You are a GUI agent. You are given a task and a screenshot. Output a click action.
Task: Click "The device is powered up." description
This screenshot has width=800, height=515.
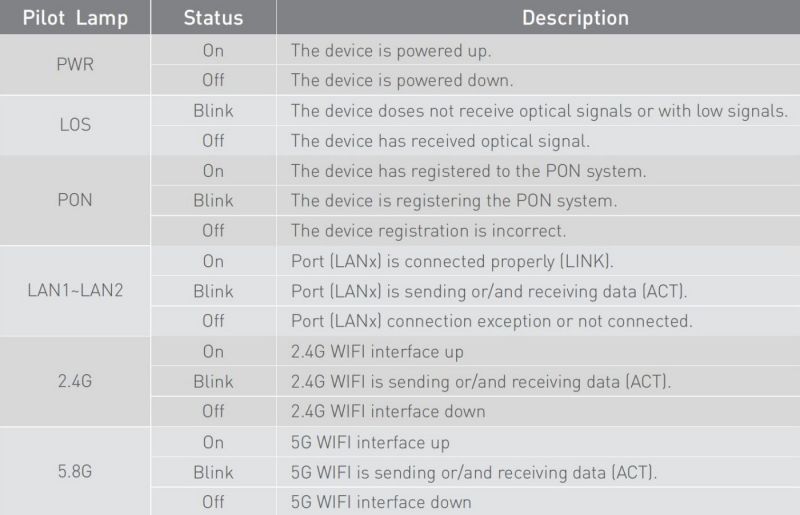(x=391, y=50)
